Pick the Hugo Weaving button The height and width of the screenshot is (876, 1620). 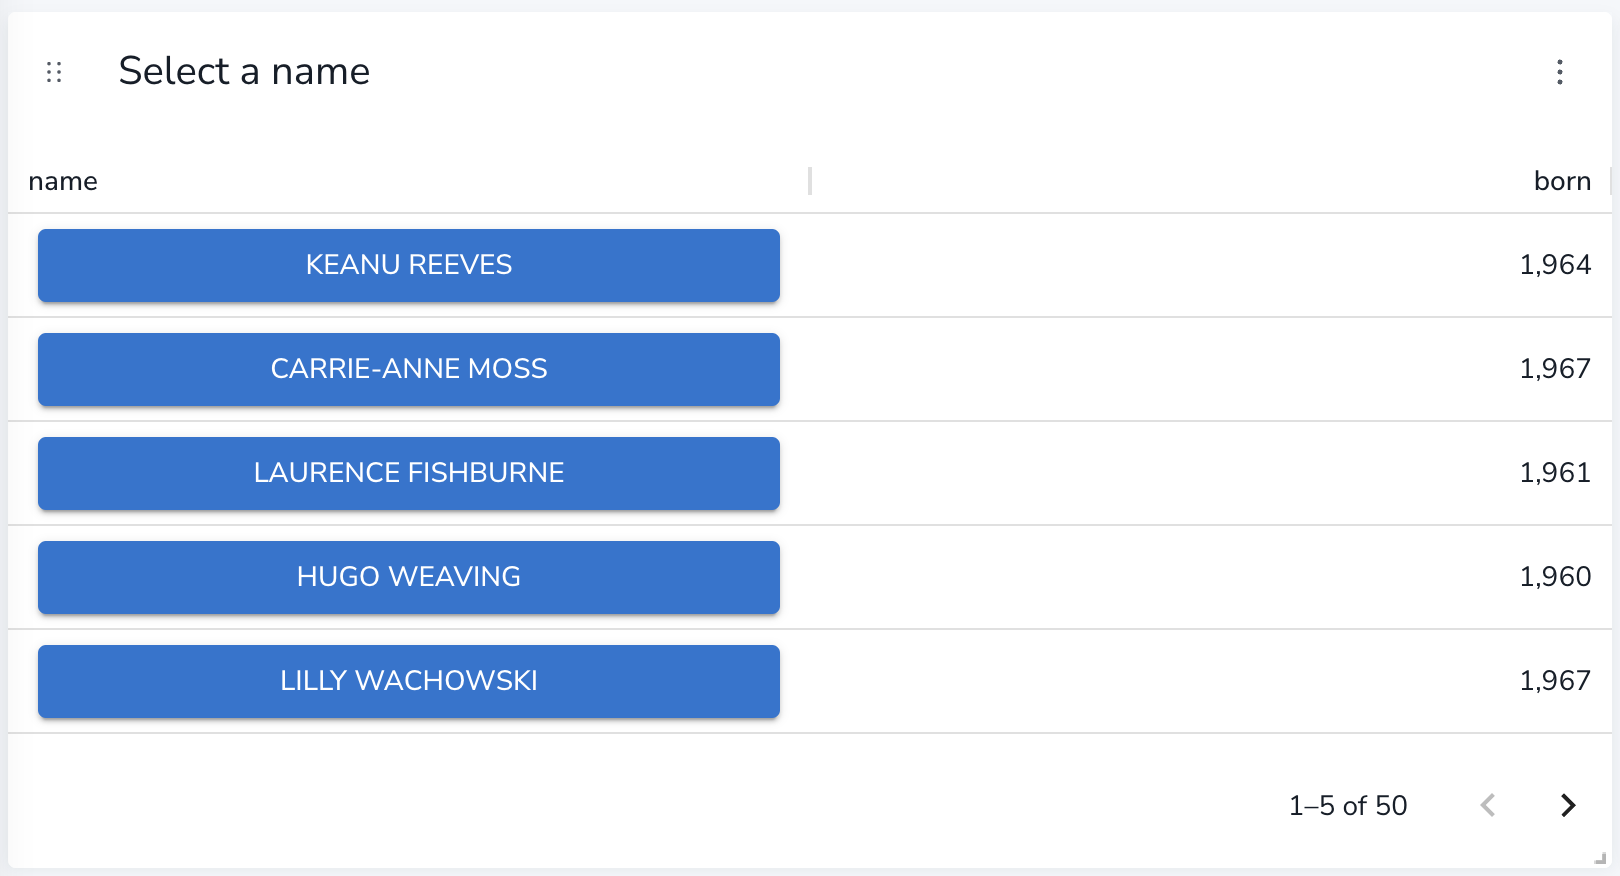409,577
